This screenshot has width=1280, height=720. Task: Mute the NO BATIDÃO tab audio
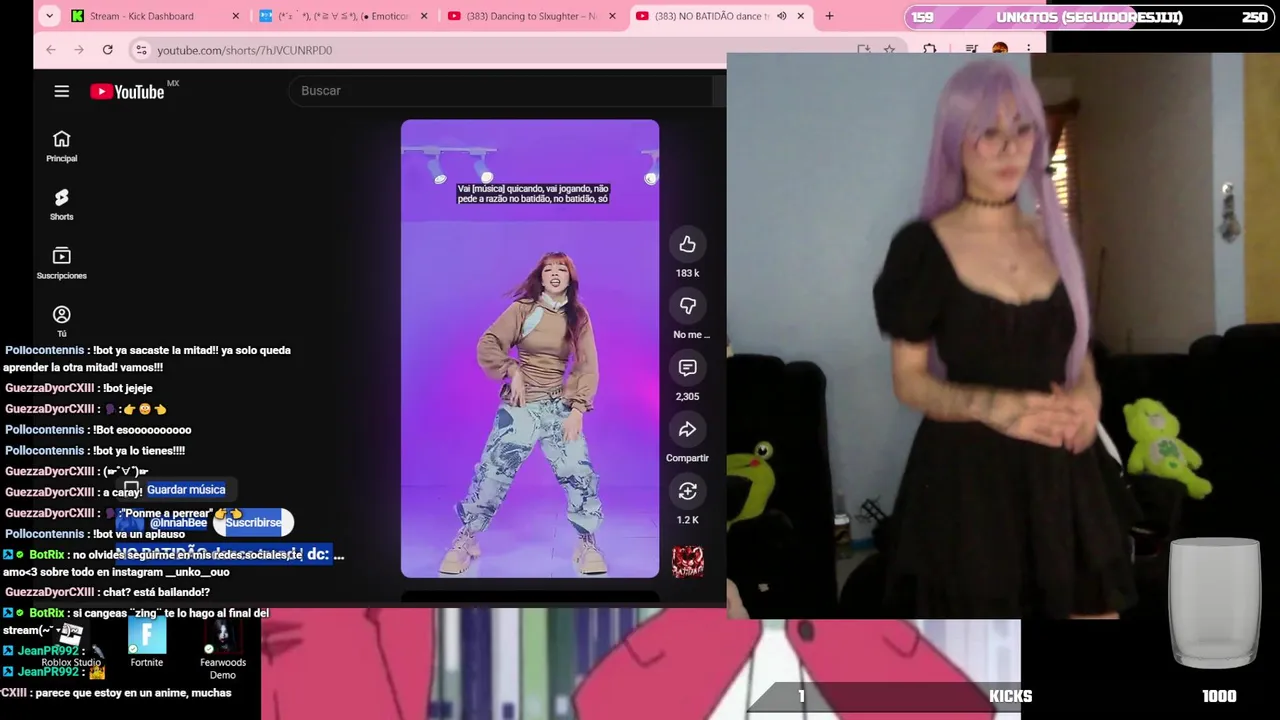tap(782, 16)
